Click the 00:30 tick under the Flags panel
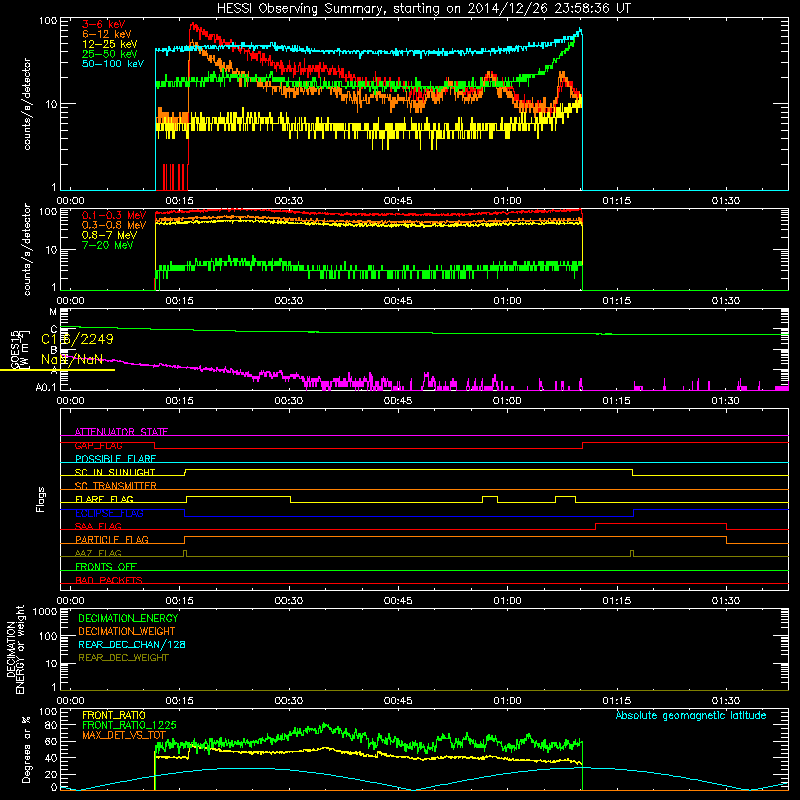 (289, 601)
